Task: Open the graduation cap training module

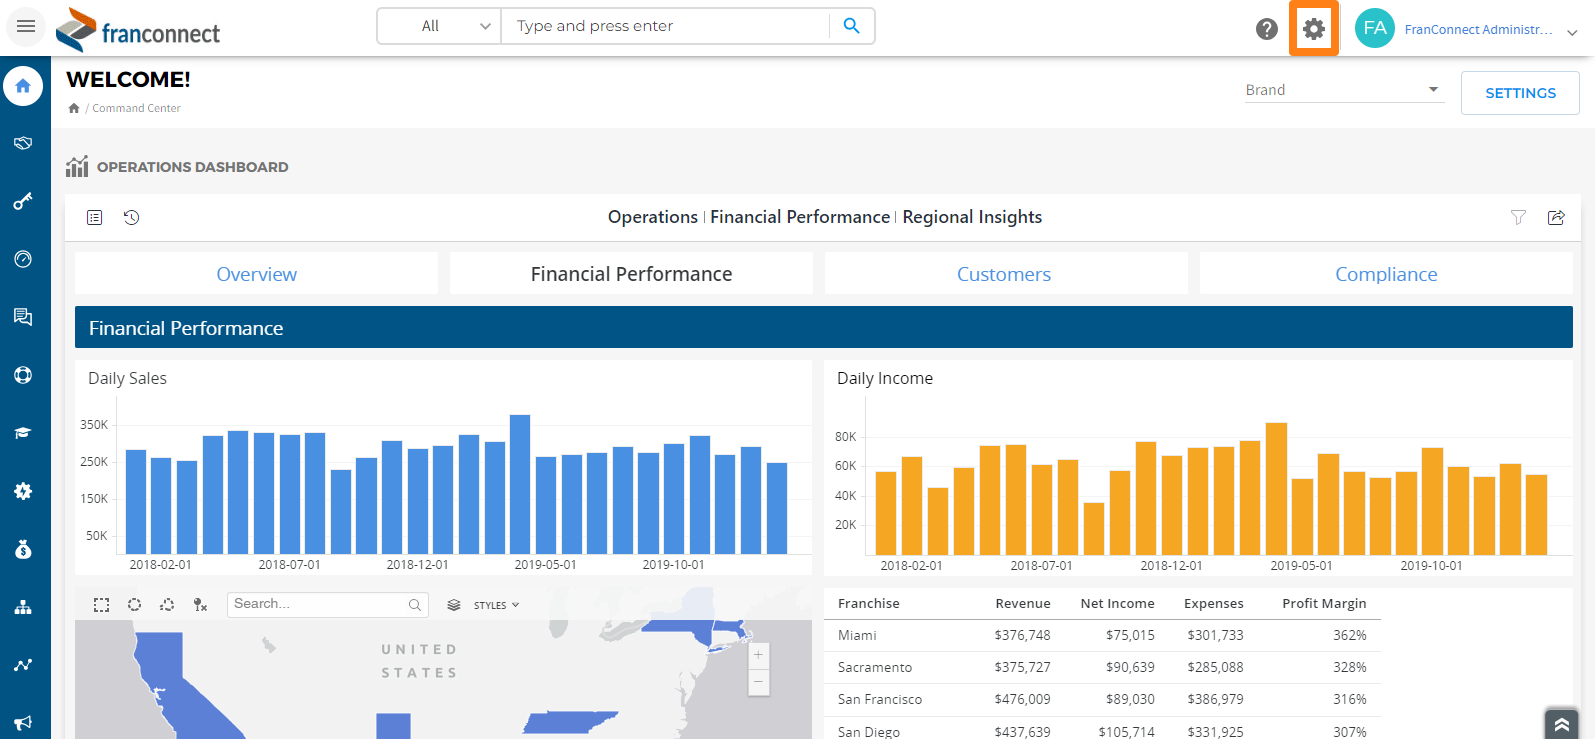Action: pos(23,433)
